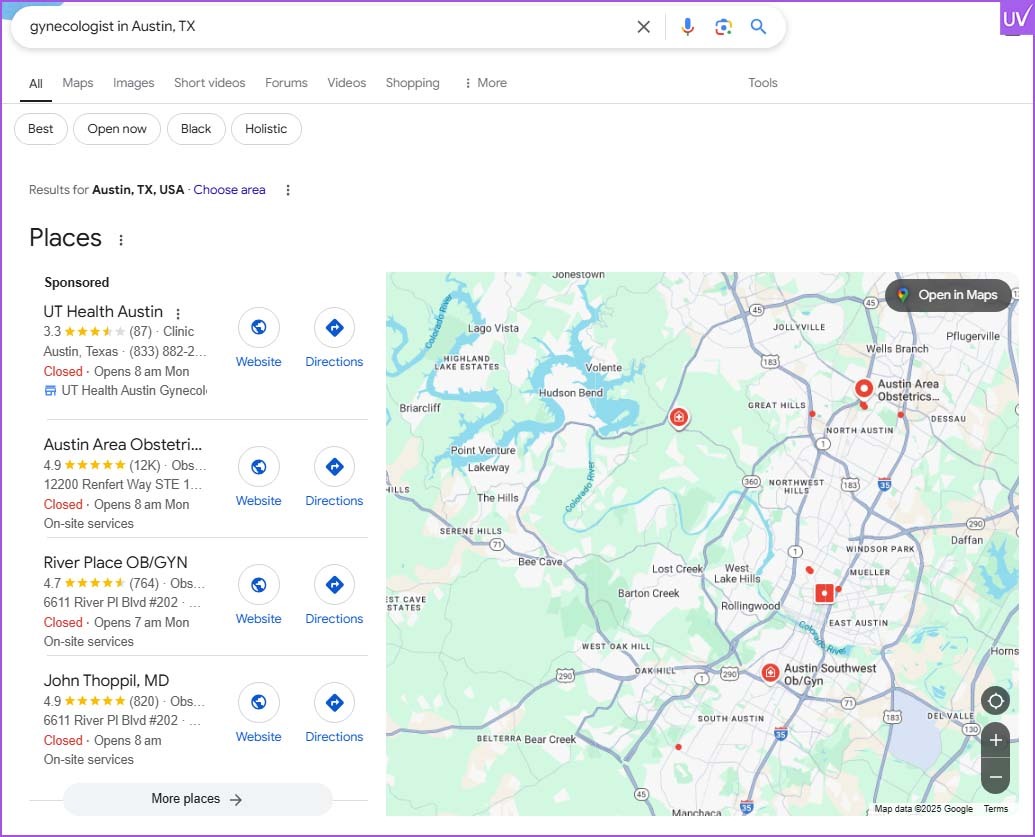Click the Directions icon for Austin Area Obstetrics
The width and height of the screenshot is (1035, 837).
(x=335, y=467)
